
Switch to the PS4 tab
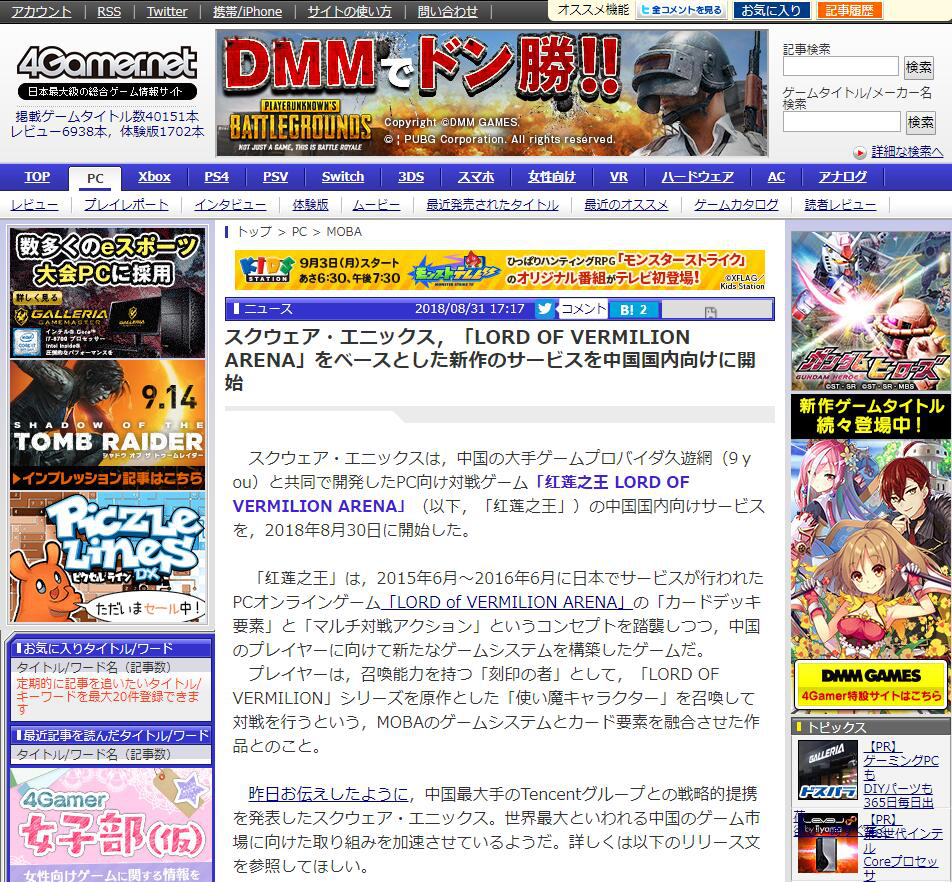click(216, 177)
